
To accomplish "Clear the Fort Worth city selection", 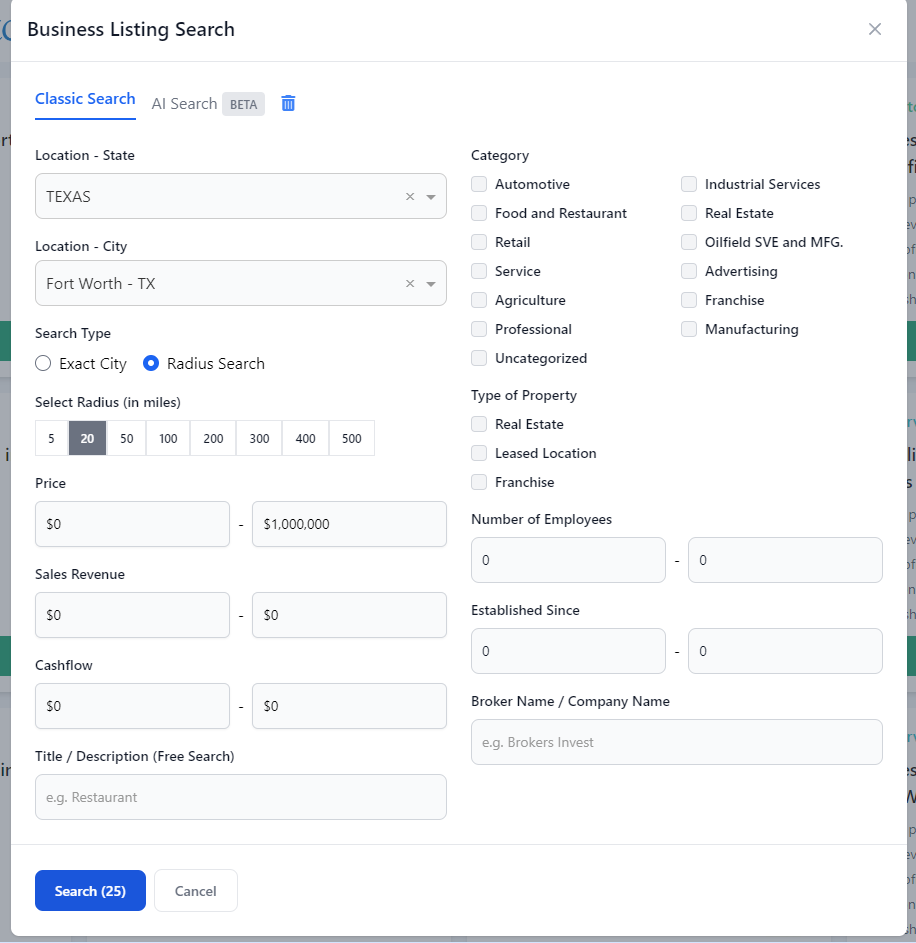I will coord(409,284).
